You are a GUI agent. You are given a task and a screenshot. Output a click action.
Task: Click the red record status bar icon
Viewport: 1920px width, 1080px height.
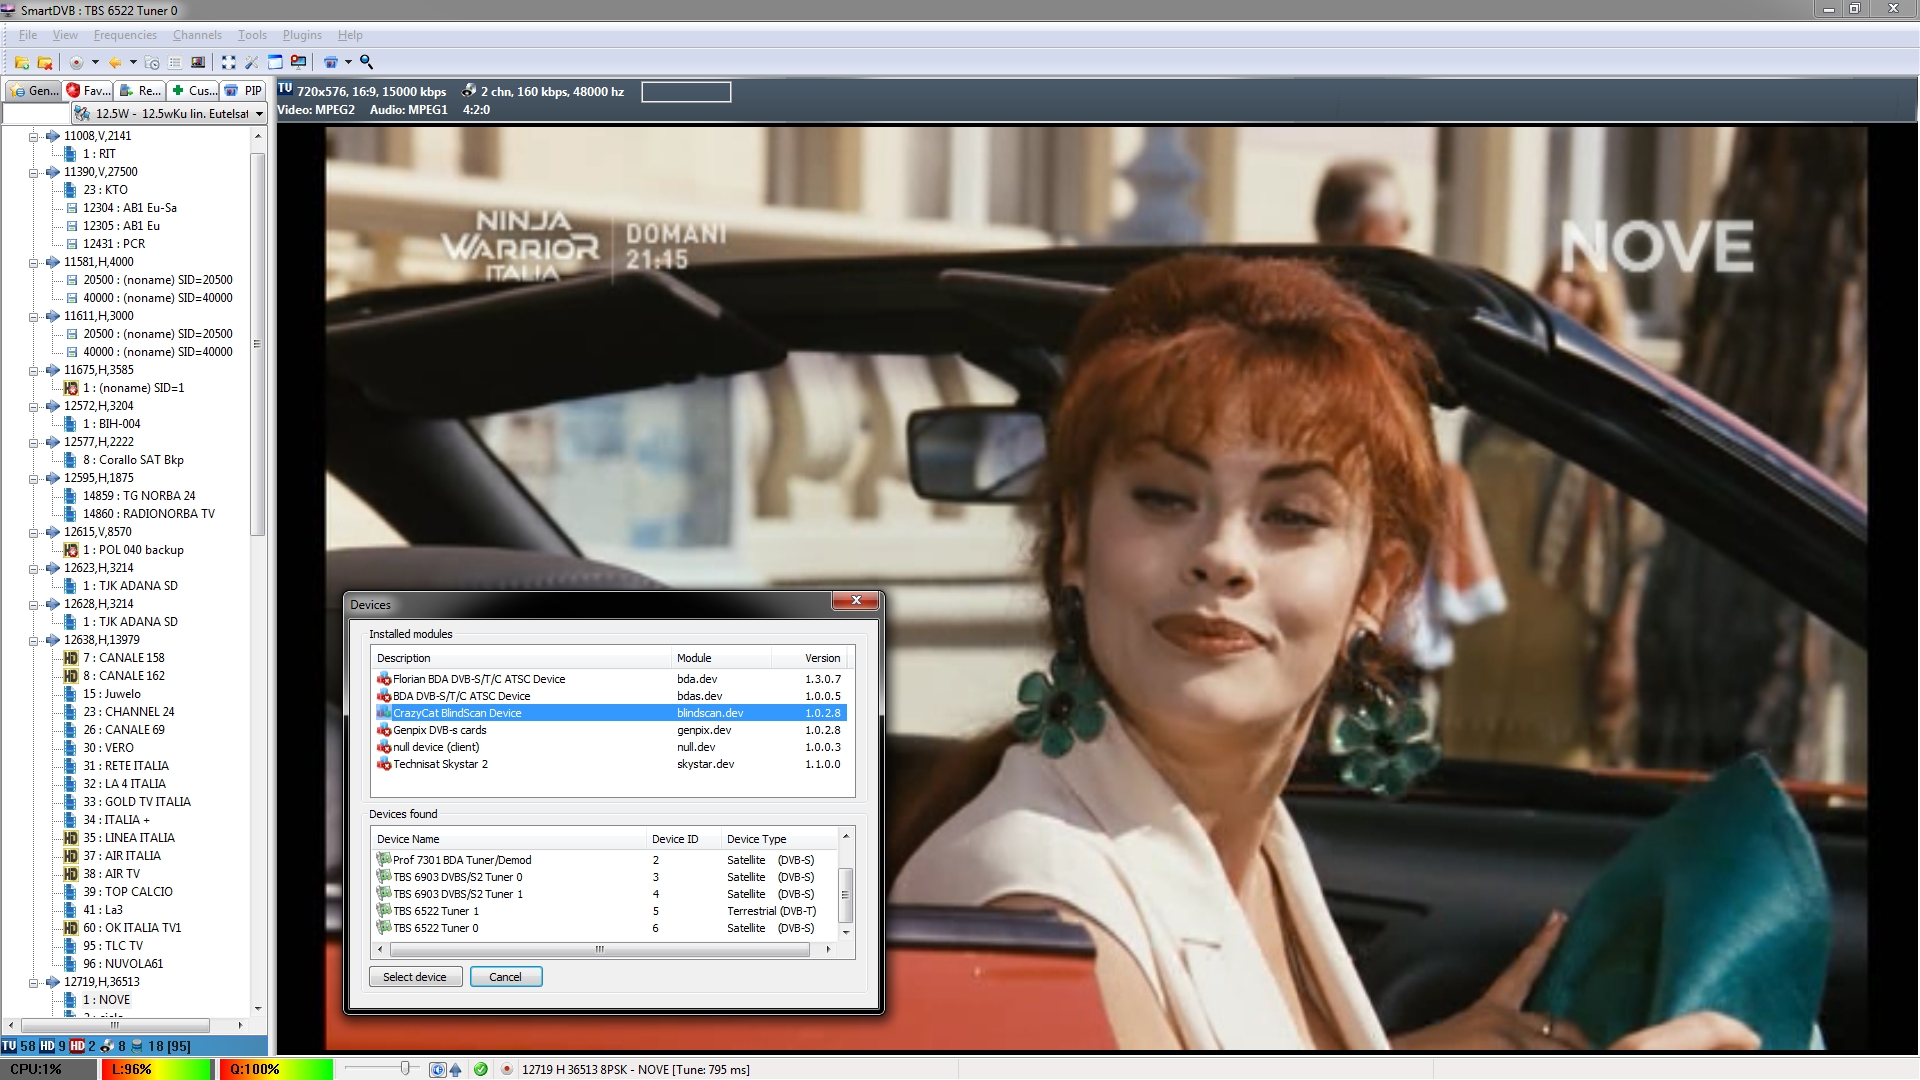tap(507, 1069)
